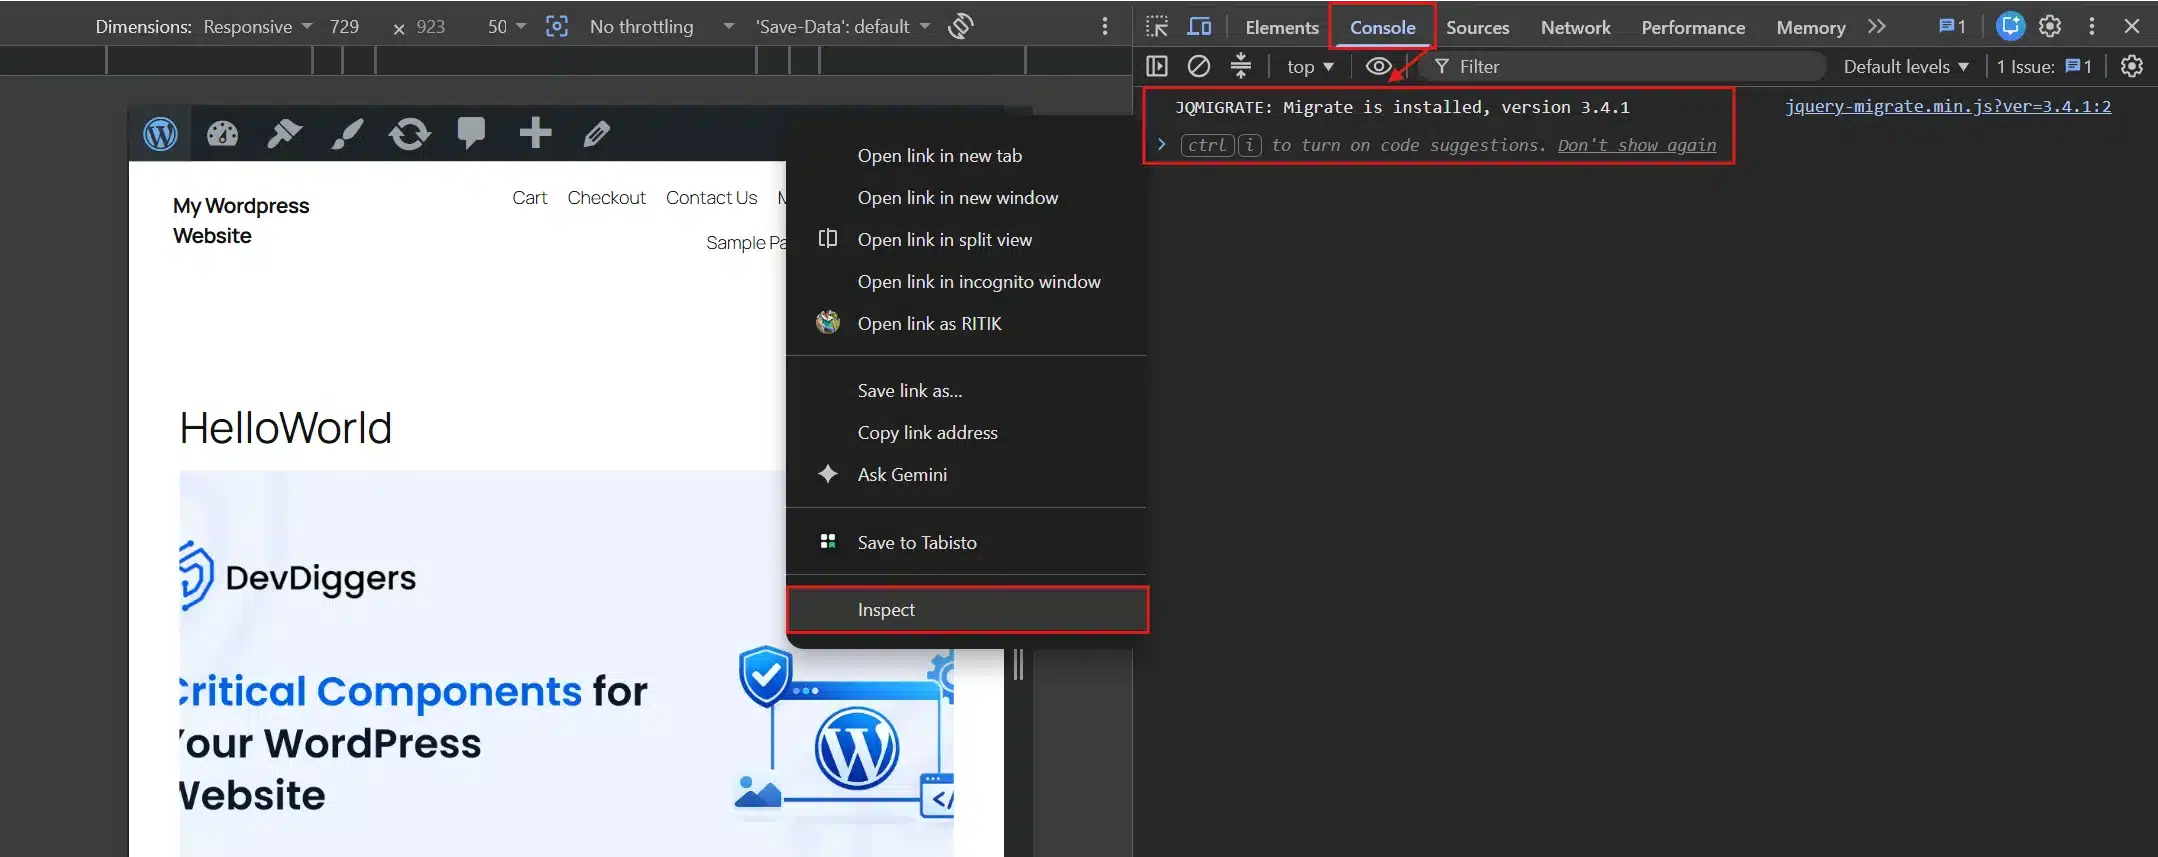The width and height of the screenshot is (2158, 857).
Task: Open the Checkout navigation link
Action: [x=606, y=198]
